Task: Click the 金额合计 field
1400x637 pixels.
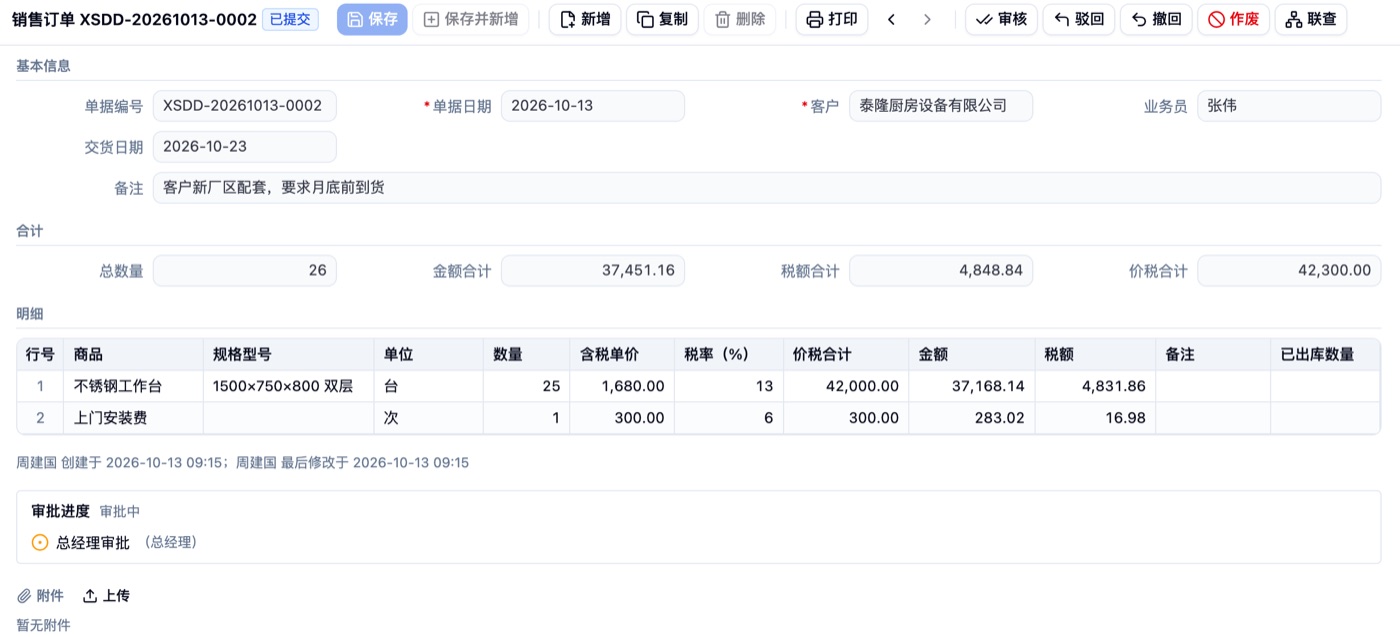Action: [593, 270]
